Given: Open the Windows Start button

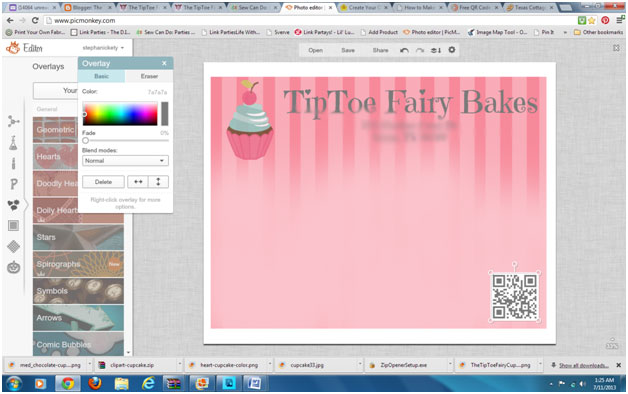Looking at the screenshot, I should click(14, 384).
